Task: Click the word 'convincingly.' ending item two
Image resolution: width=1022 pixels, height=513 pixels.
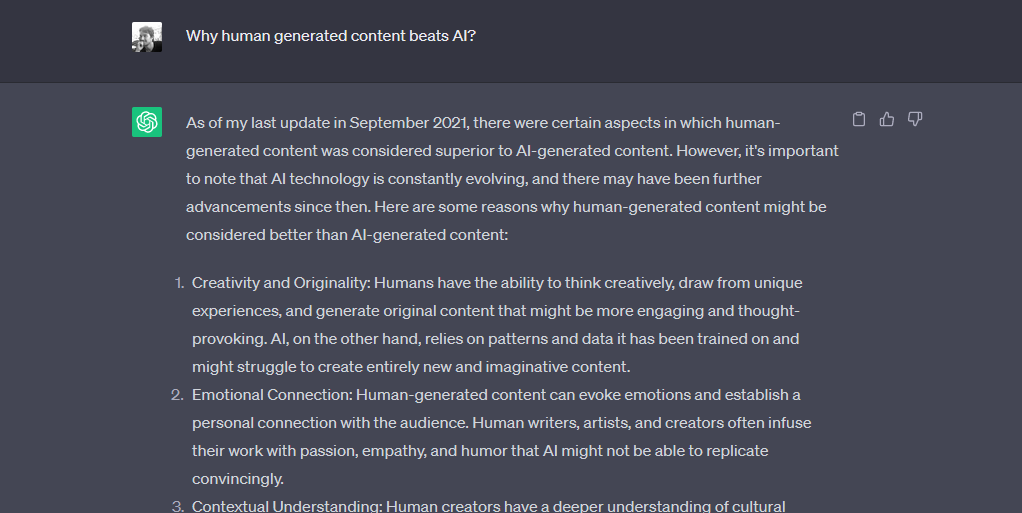Action: point(238,479)
